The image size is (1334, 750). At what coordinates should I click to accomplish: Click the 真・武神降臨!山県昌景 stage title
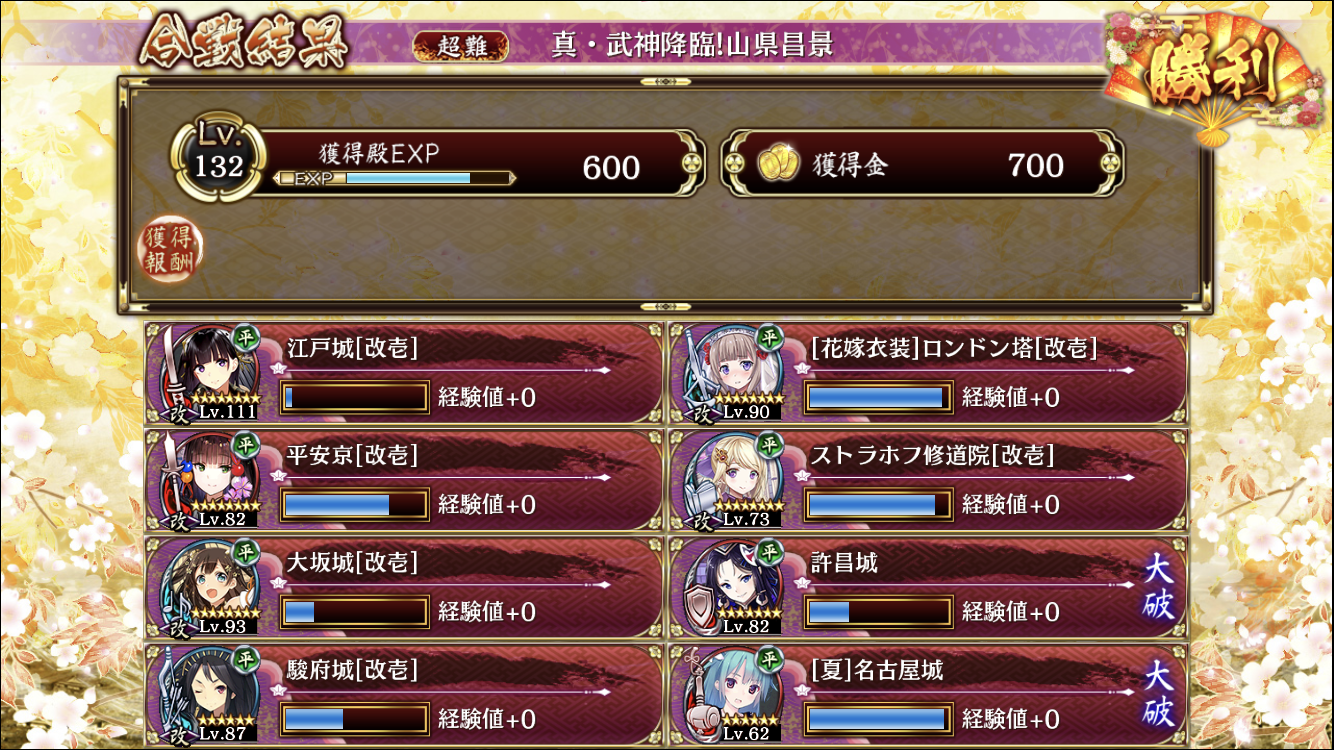[x=692, y=45]
